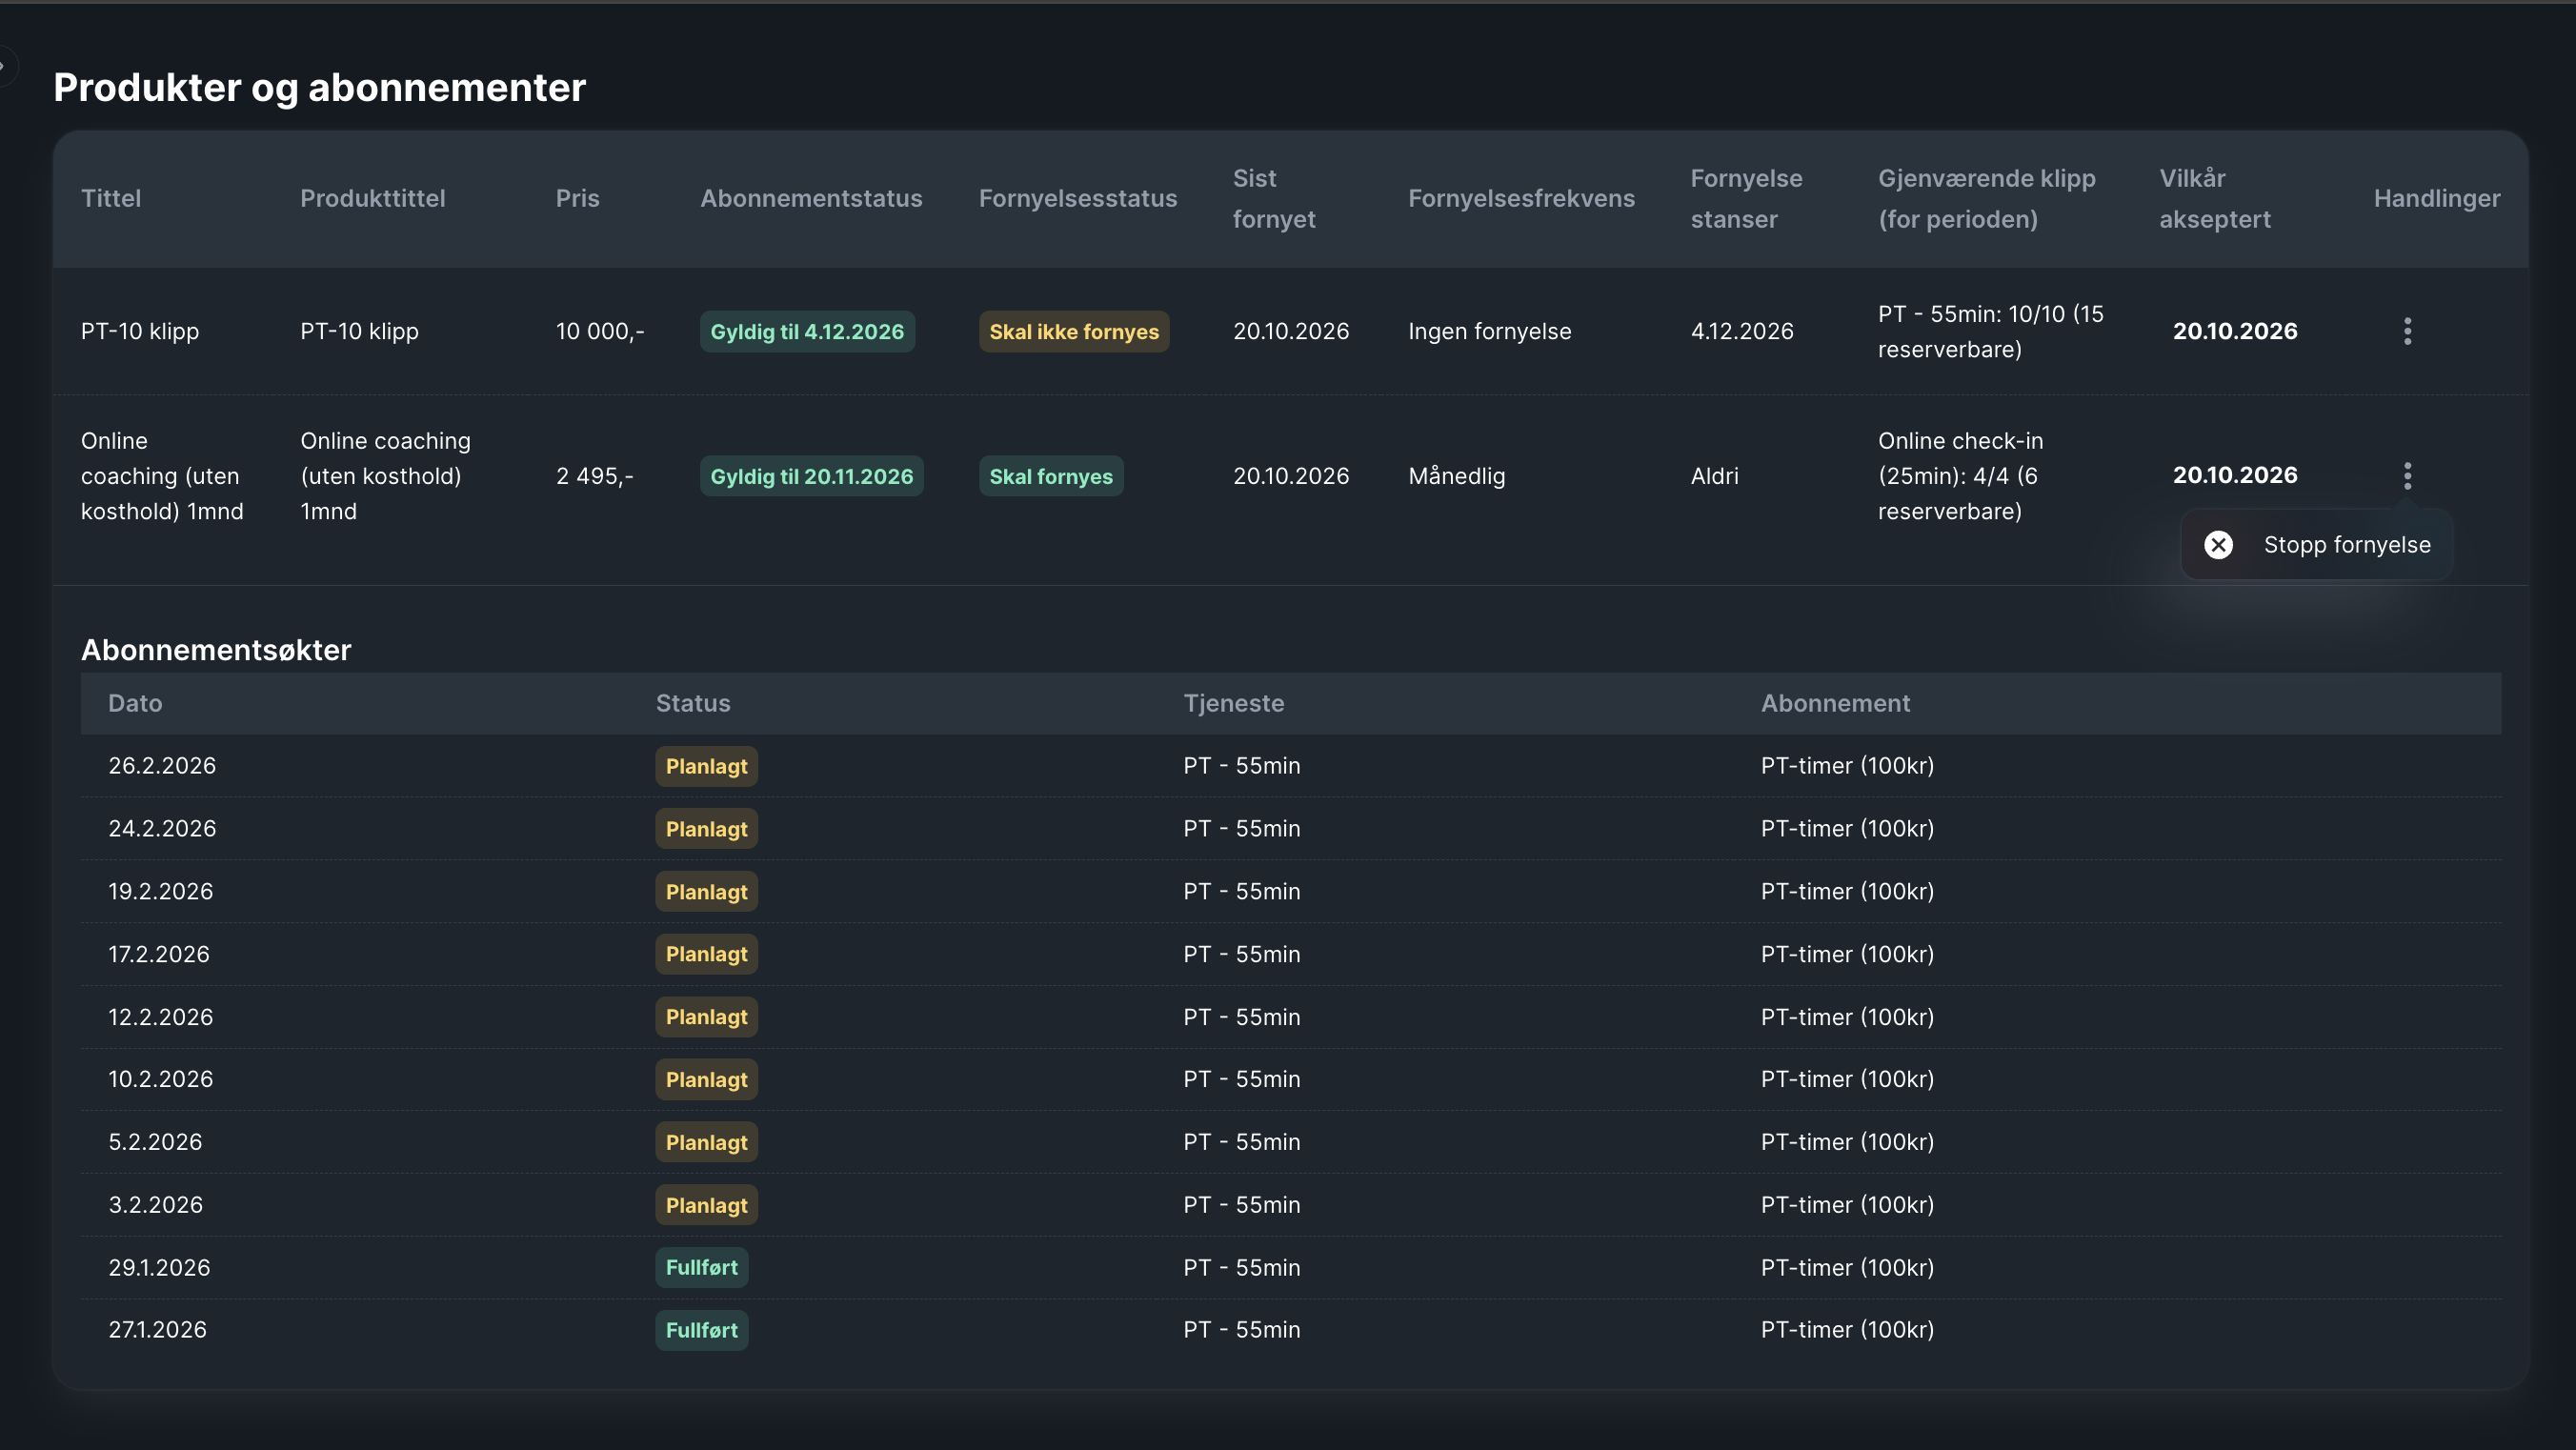The height and width of the screenshot is (1450, 2576).
Task: Click the Gyldig til 4.12.2026 status badge
Action: pos(807,332)
